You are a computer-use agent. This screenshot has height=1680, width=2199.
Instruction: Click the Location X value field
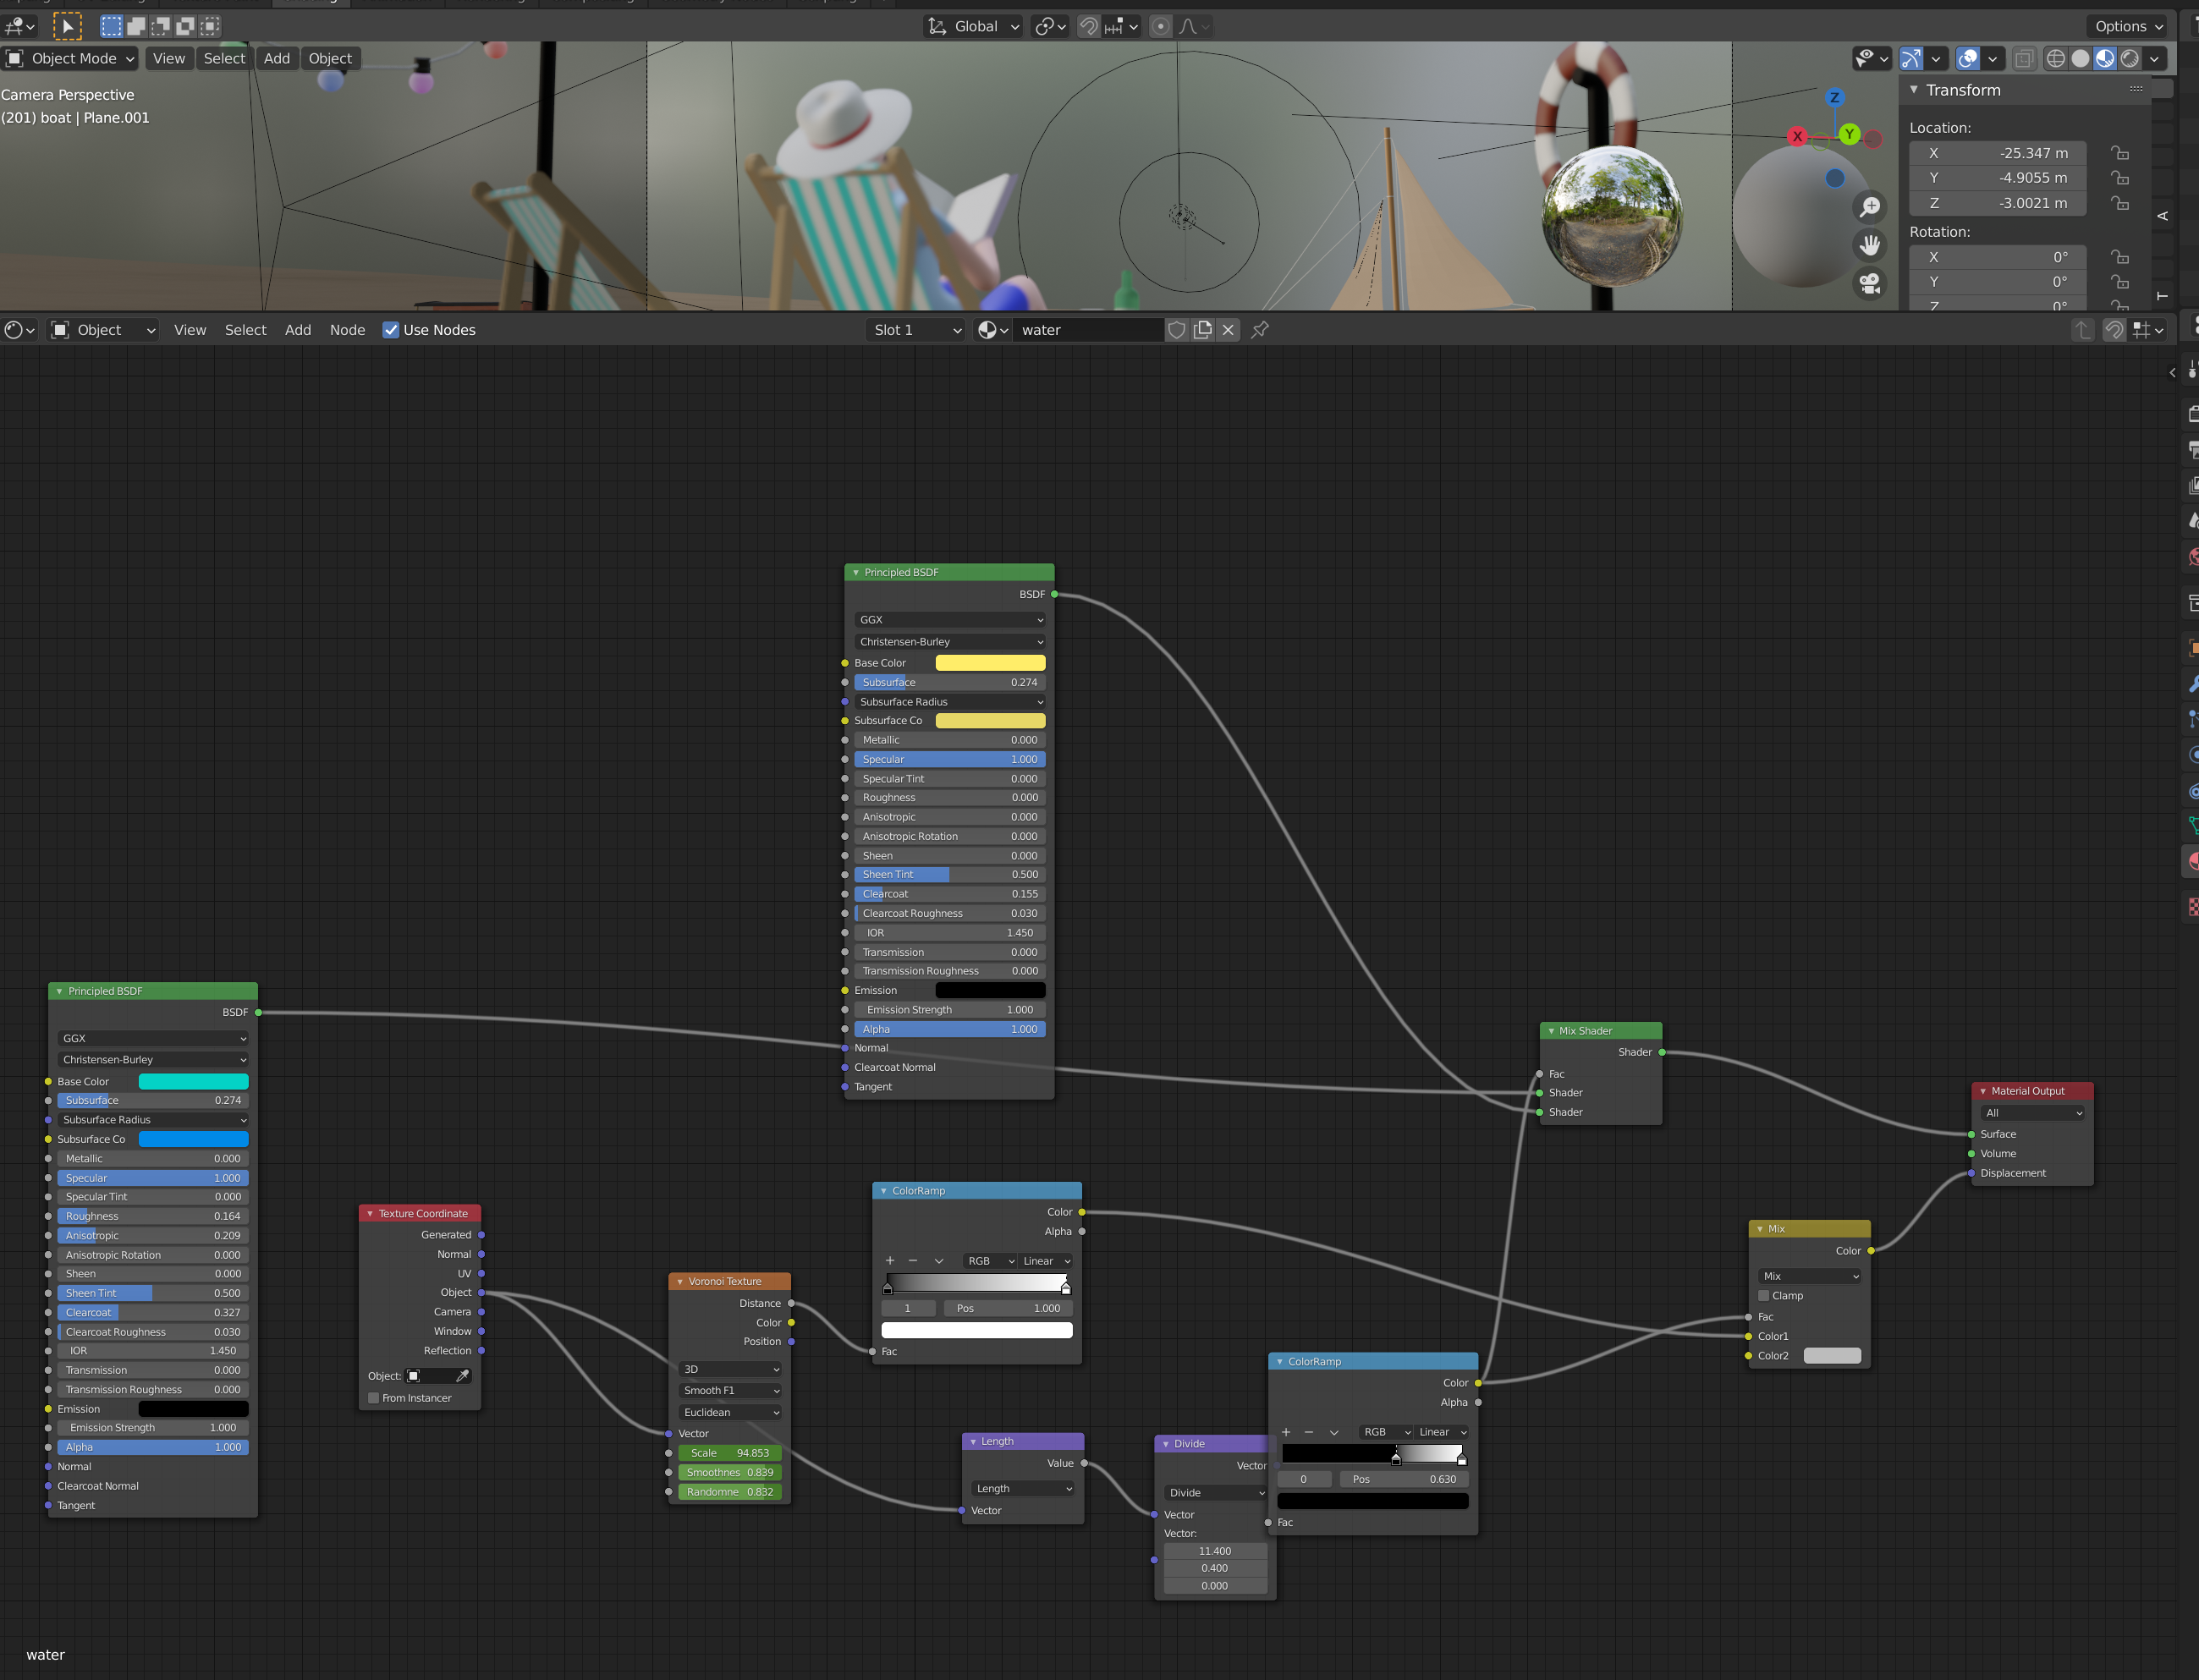[1997, 153]
